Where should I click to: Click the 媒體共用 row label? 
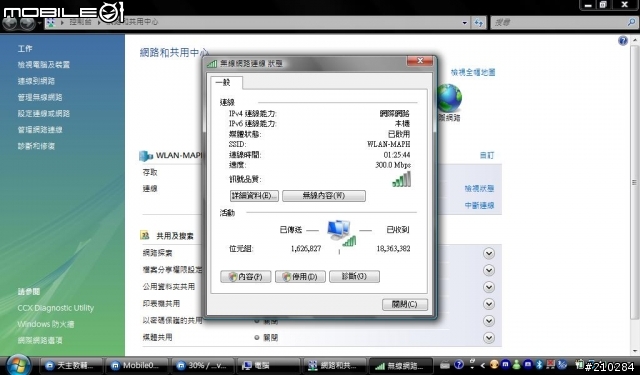[x=158, y=337]
